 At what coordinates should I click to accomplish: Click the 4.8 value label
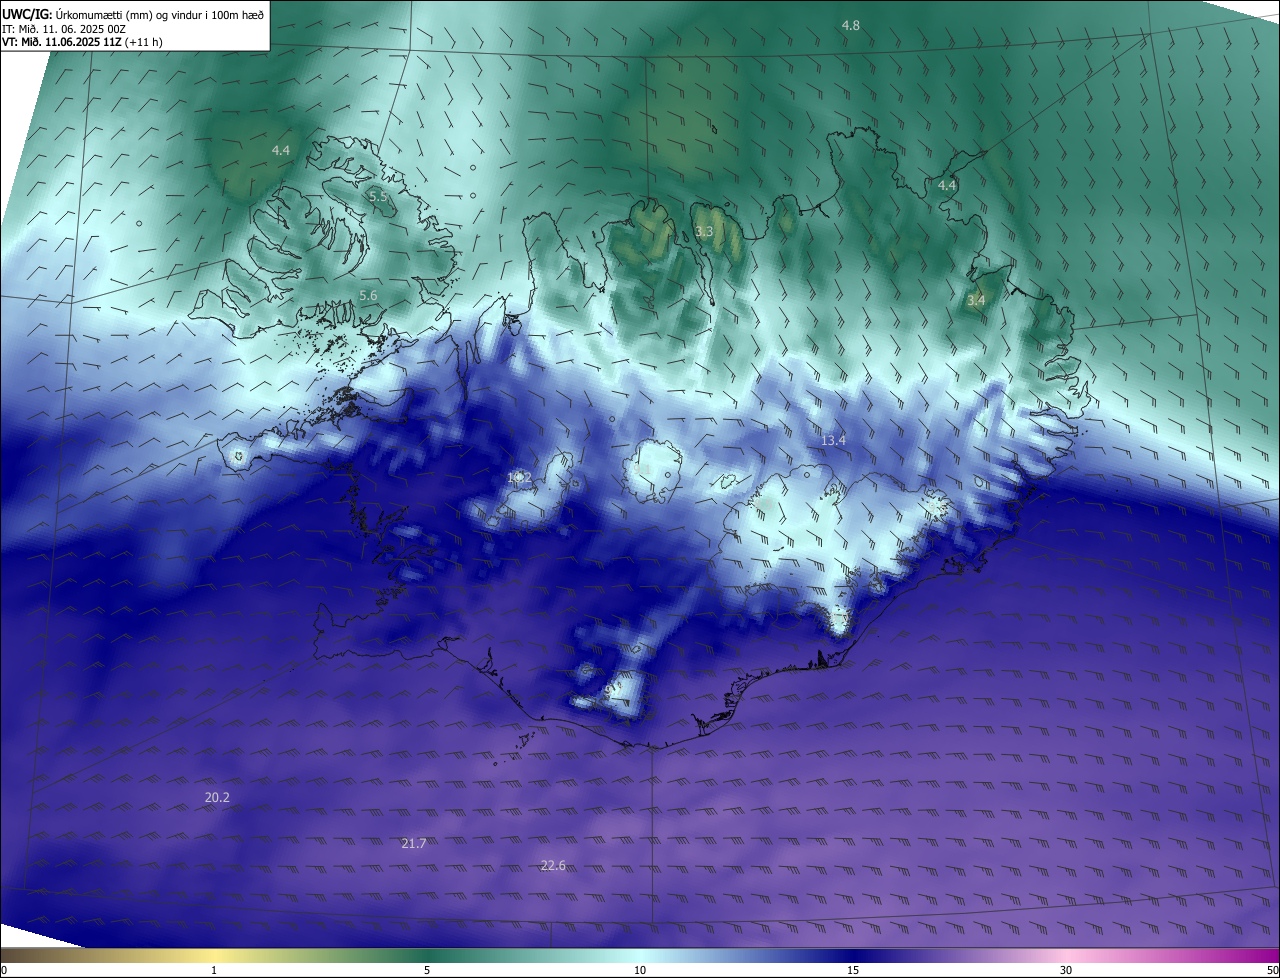click(x=850, y=25)
